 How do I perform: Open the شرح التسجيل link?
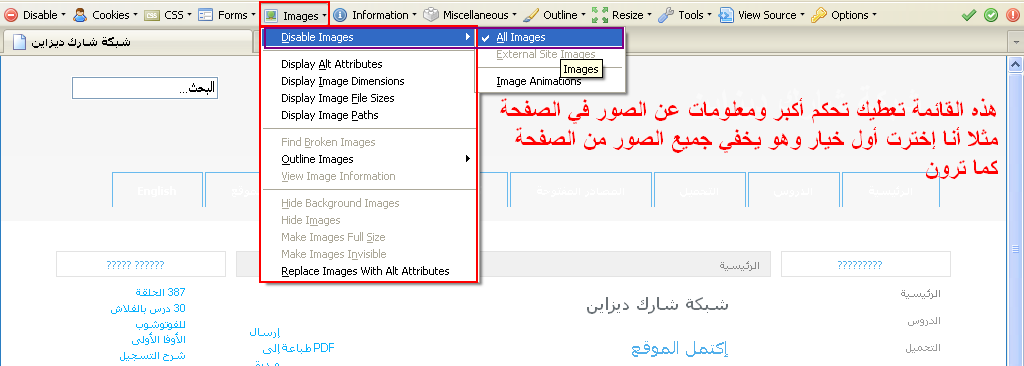pos(152,356)
